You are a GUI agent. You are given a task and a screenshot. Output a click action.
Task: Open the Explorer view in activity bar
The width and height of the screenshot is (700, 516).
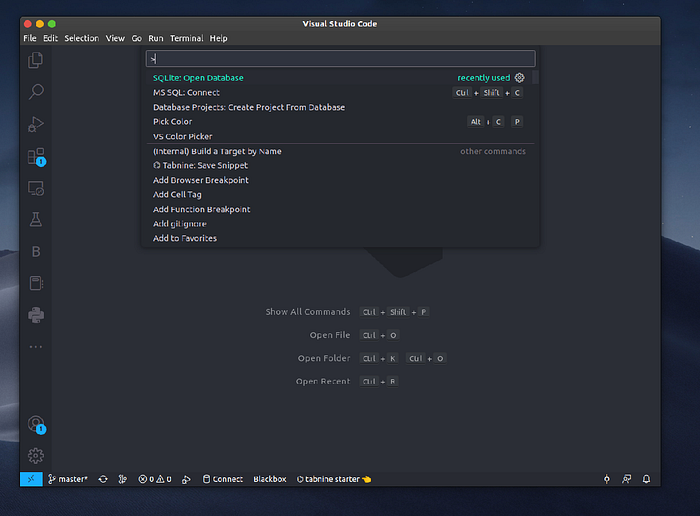(36, 60)
